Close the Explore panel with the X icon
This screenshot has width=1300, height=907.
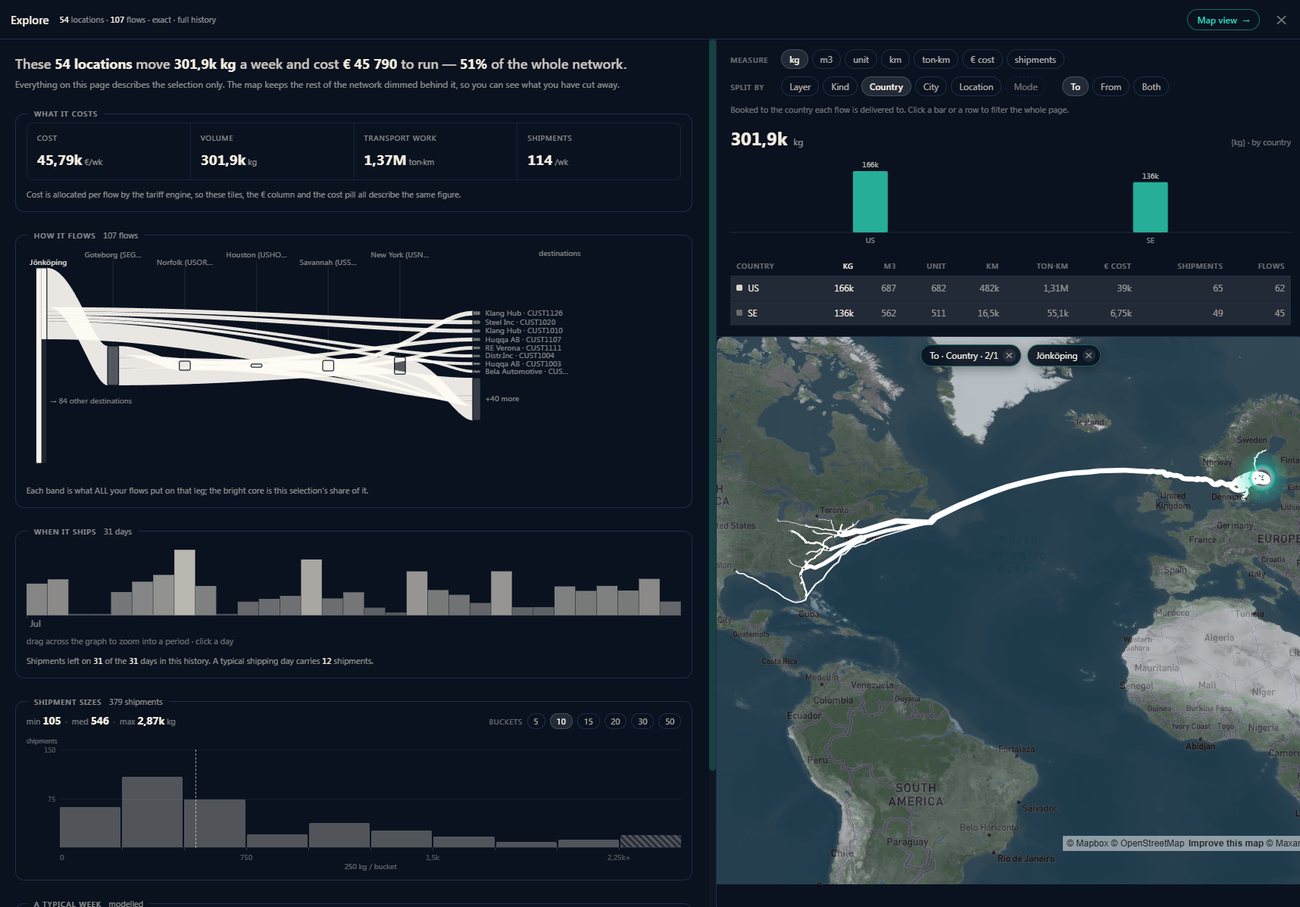pos(1281,20)
